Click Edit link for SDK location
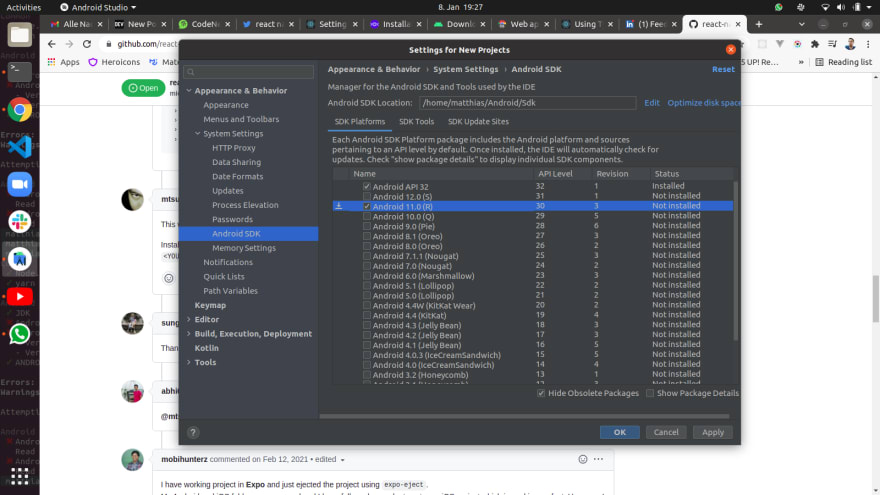880x495 pixels. pos(652,103)
